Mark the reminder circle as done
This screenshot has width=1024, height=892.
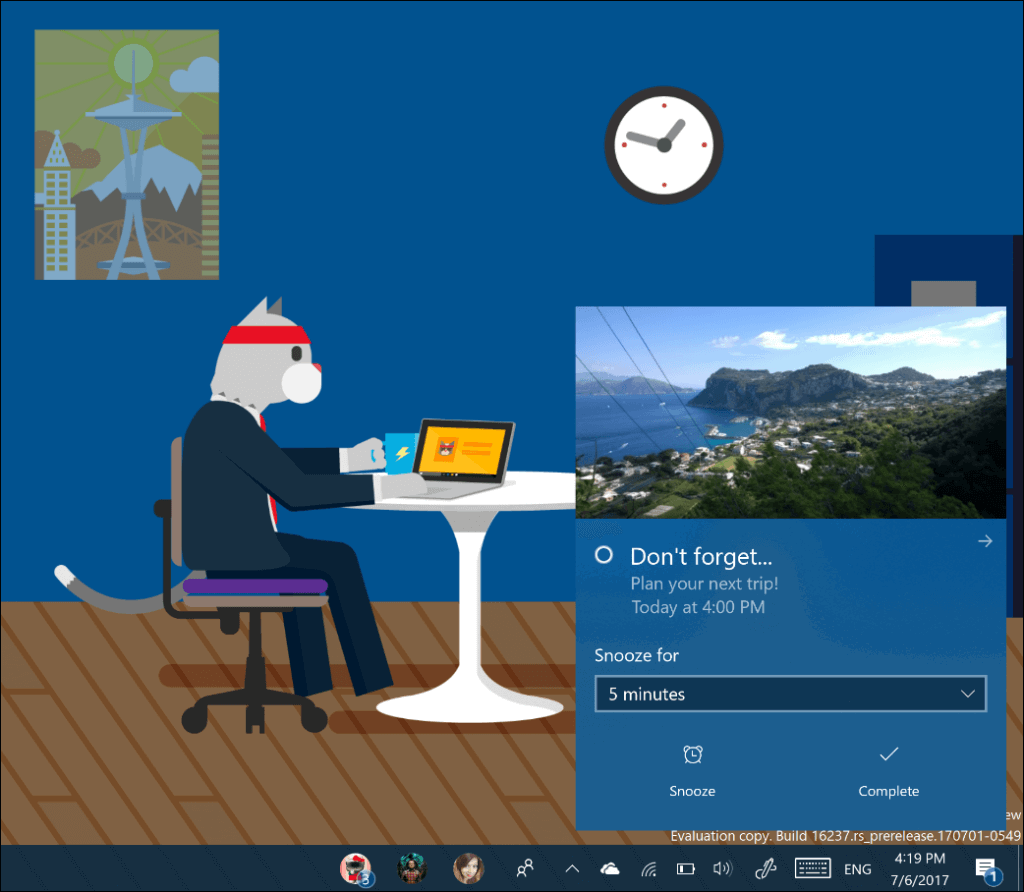pyautogui.click(x=603, y=556)
